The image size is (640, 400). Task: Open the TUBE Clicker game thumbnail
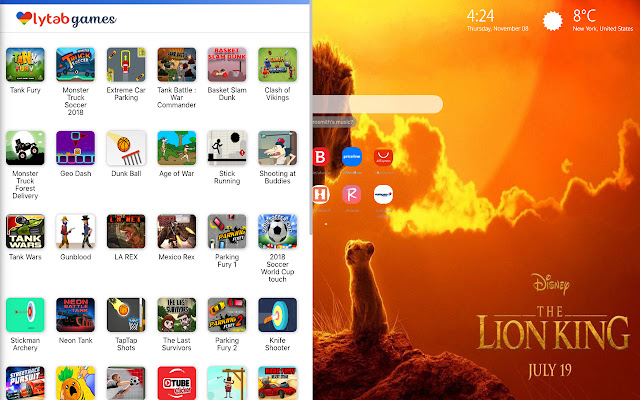coord(177,383)
